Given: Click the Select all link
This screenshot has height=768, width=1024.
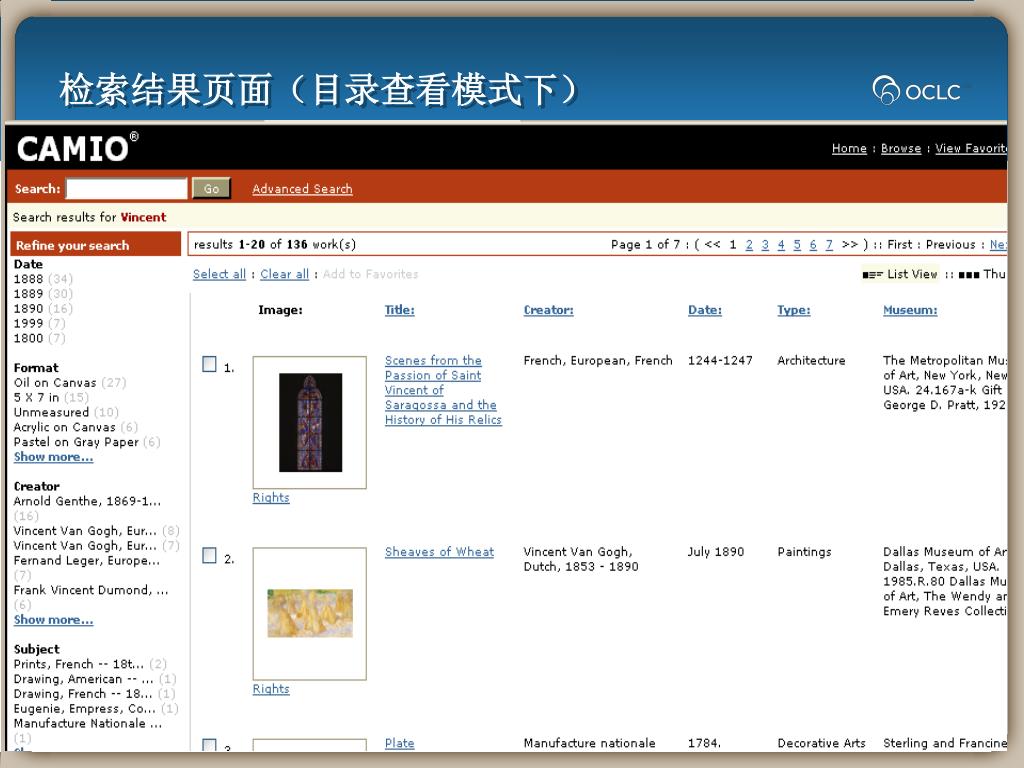Looking at the screenshot, I should 219,274.
